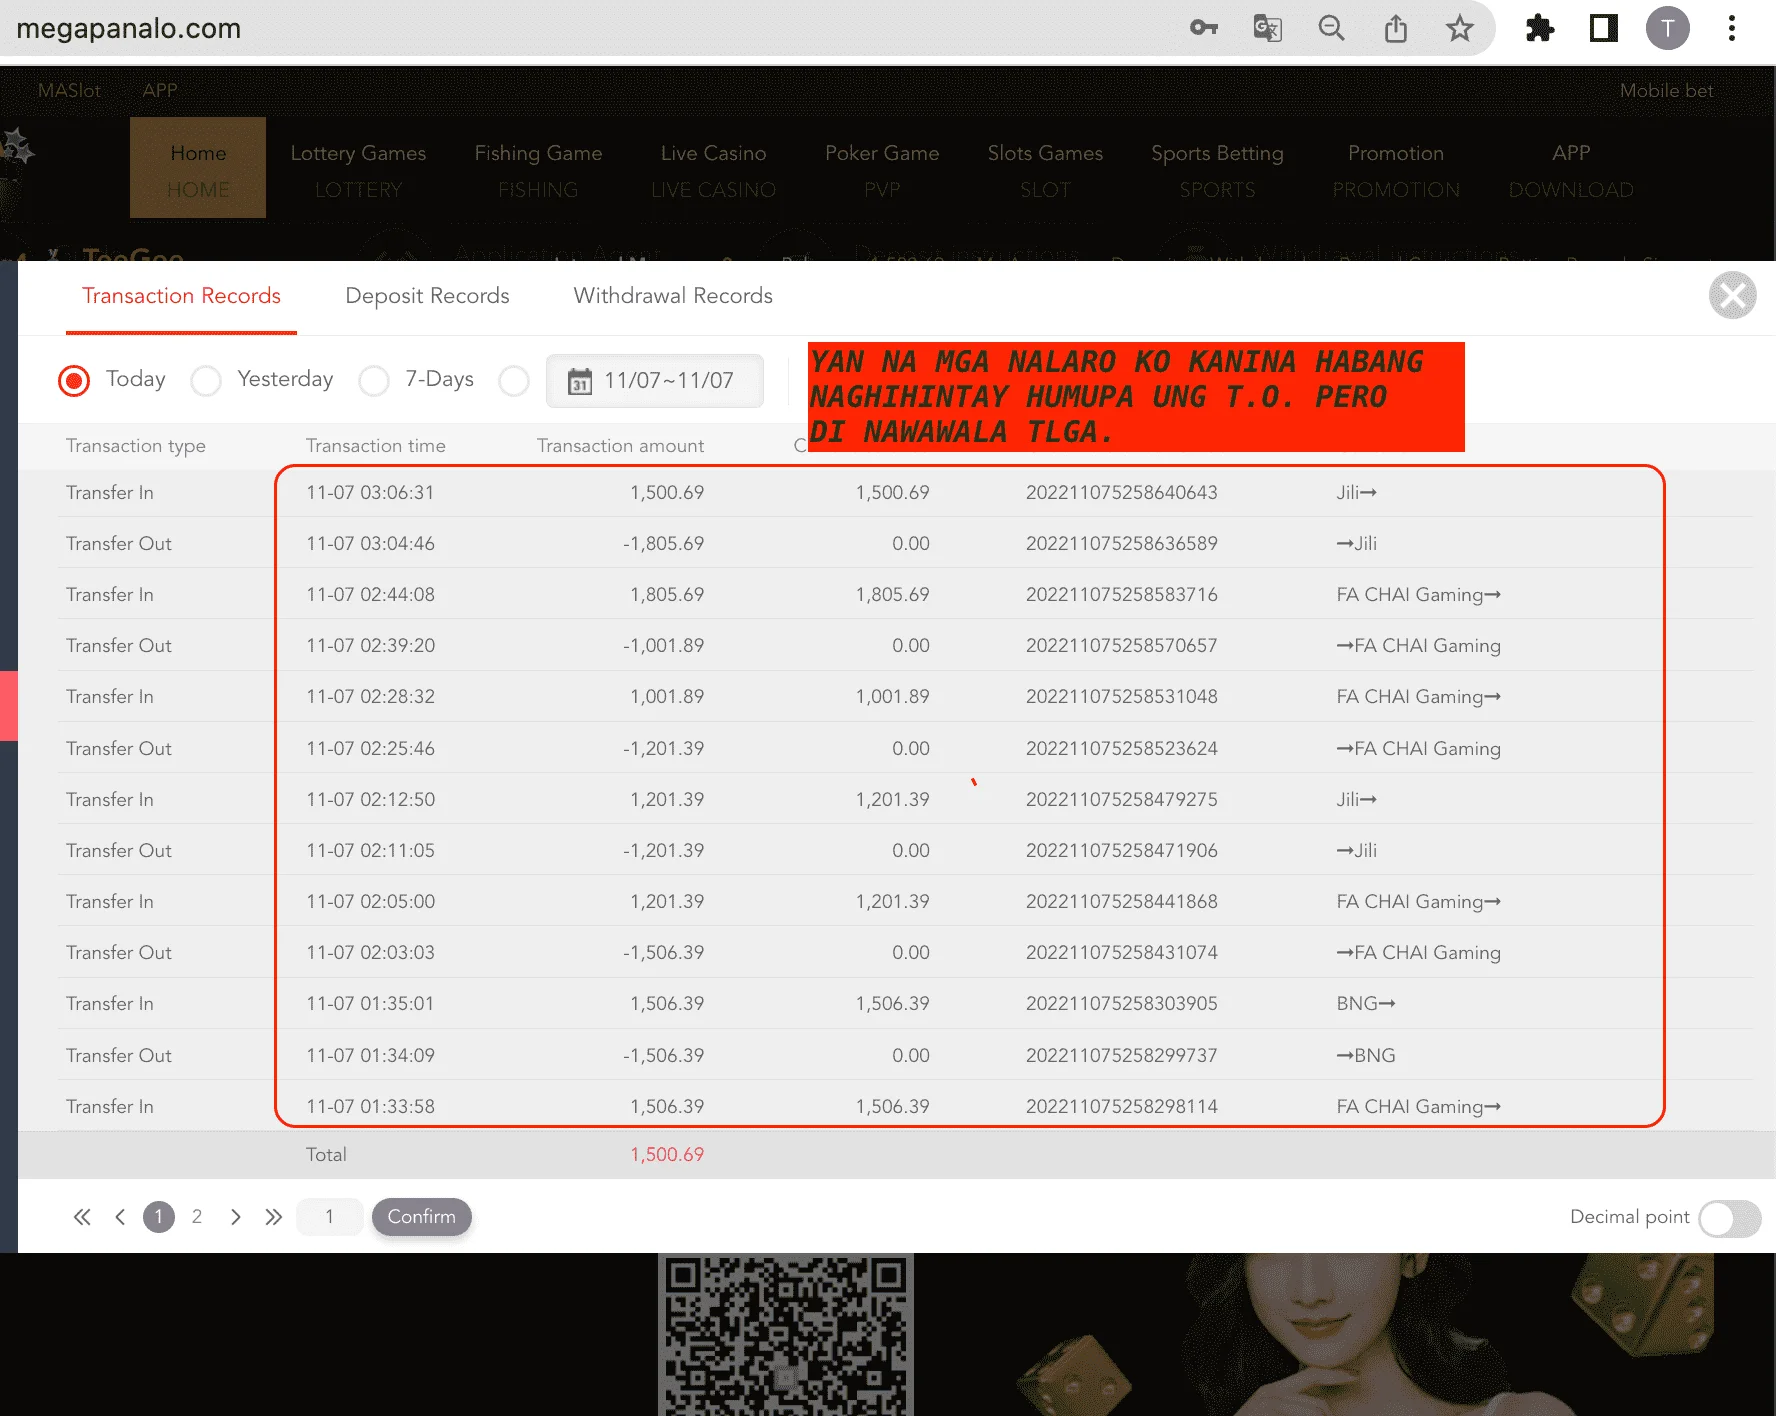Click the Total value 1,500.69

coord(667,1155)
